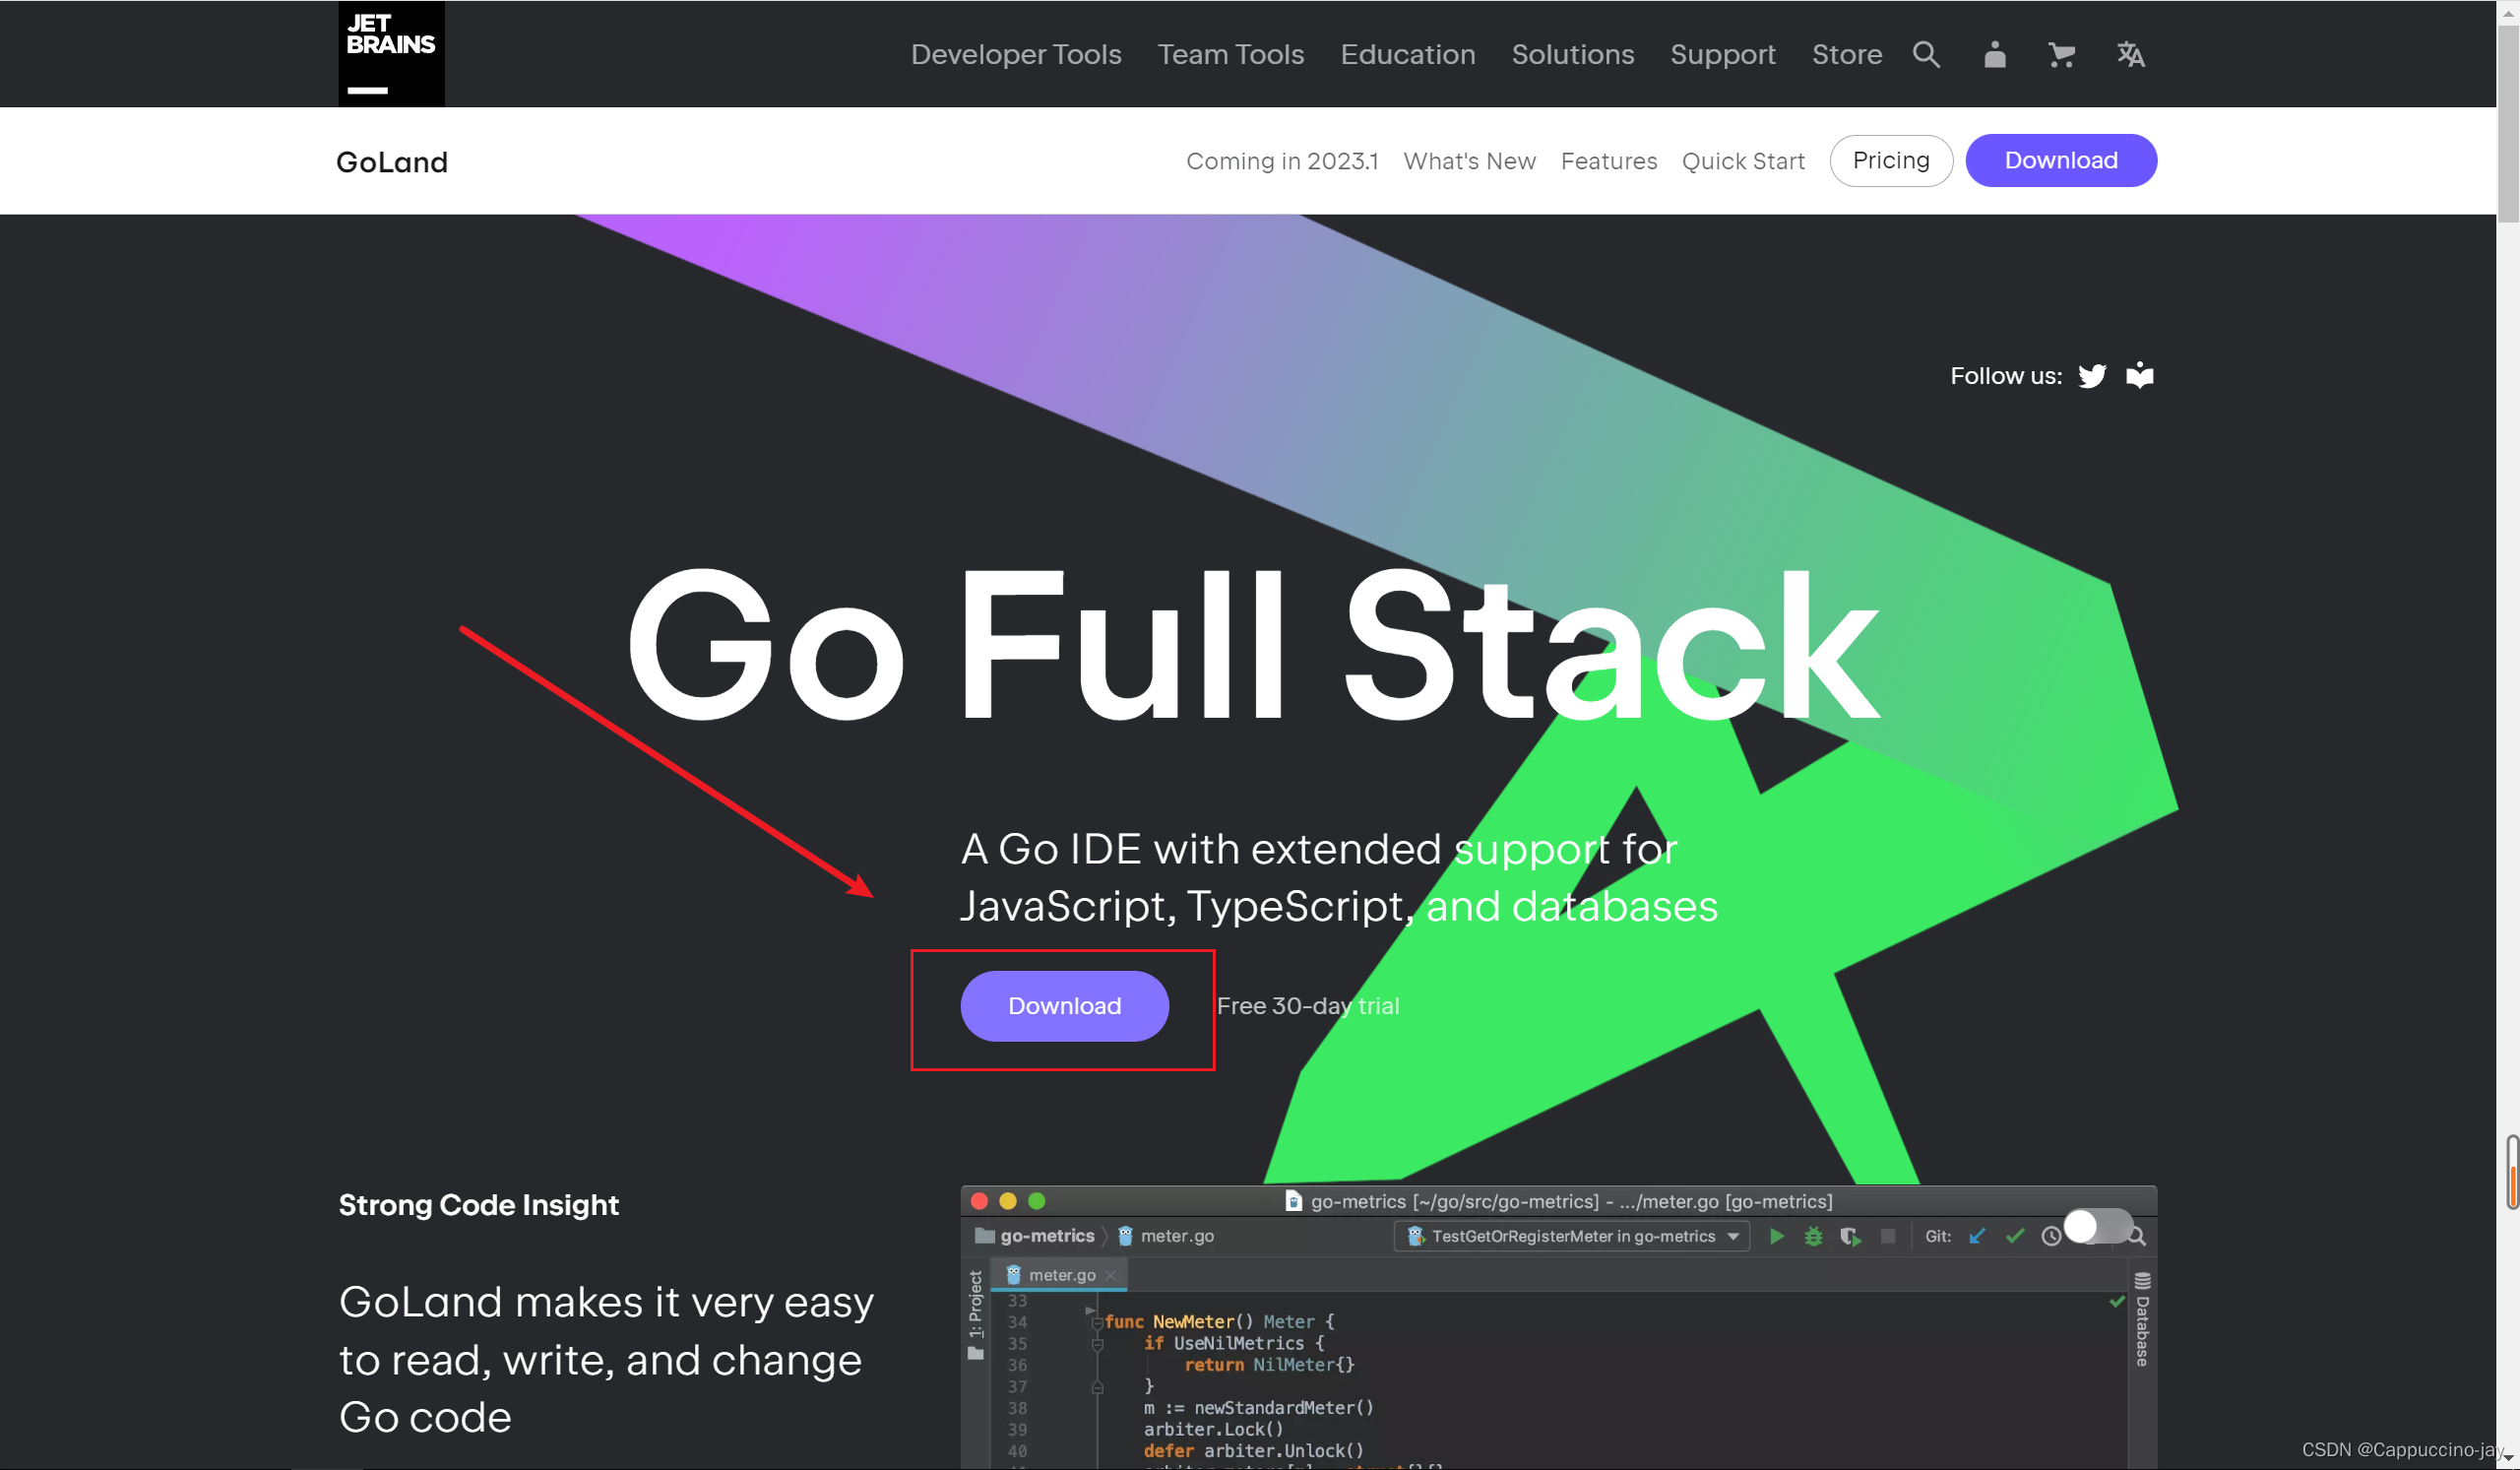Click the green Debug bug icon

click(1813, 1237)
